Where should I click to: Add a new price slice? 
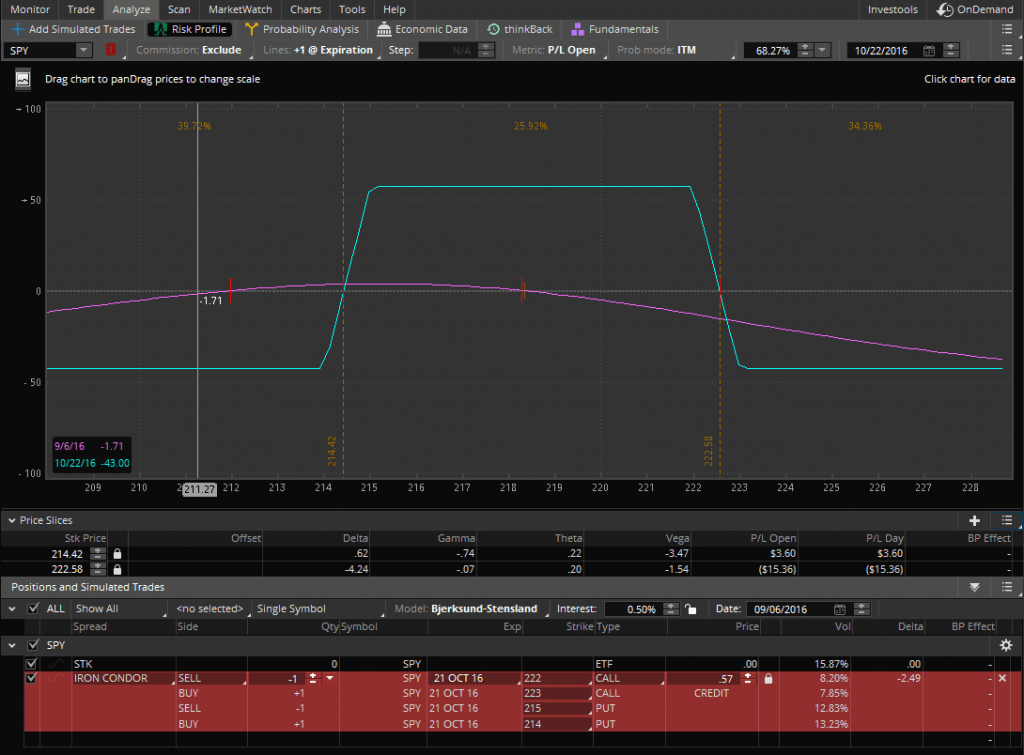click(974, 521)
